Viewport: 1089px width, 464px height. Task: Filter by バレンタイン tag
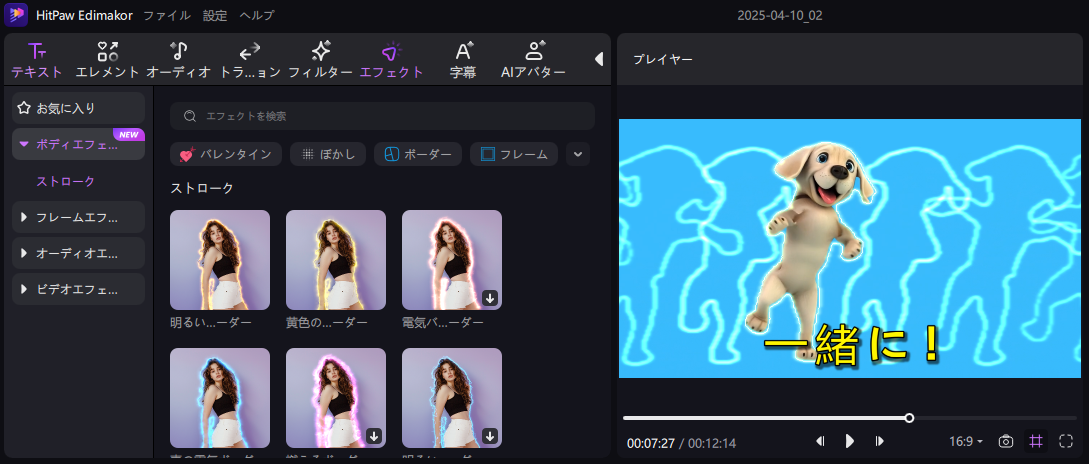[226, 154]
